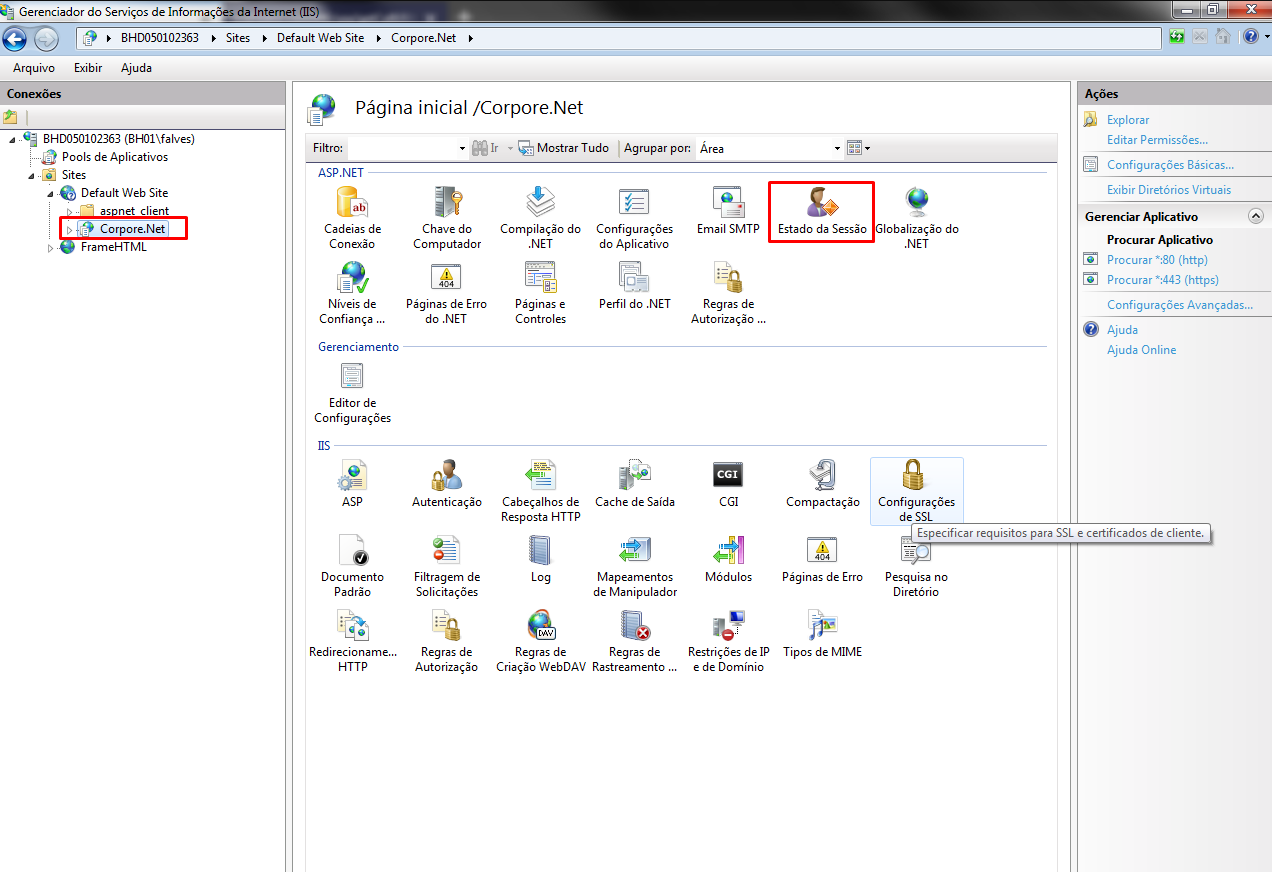Screen dimensions: 1272x872
Task: Click Exibir Diretórios Virtuais link
Action: coord(1169,190)
